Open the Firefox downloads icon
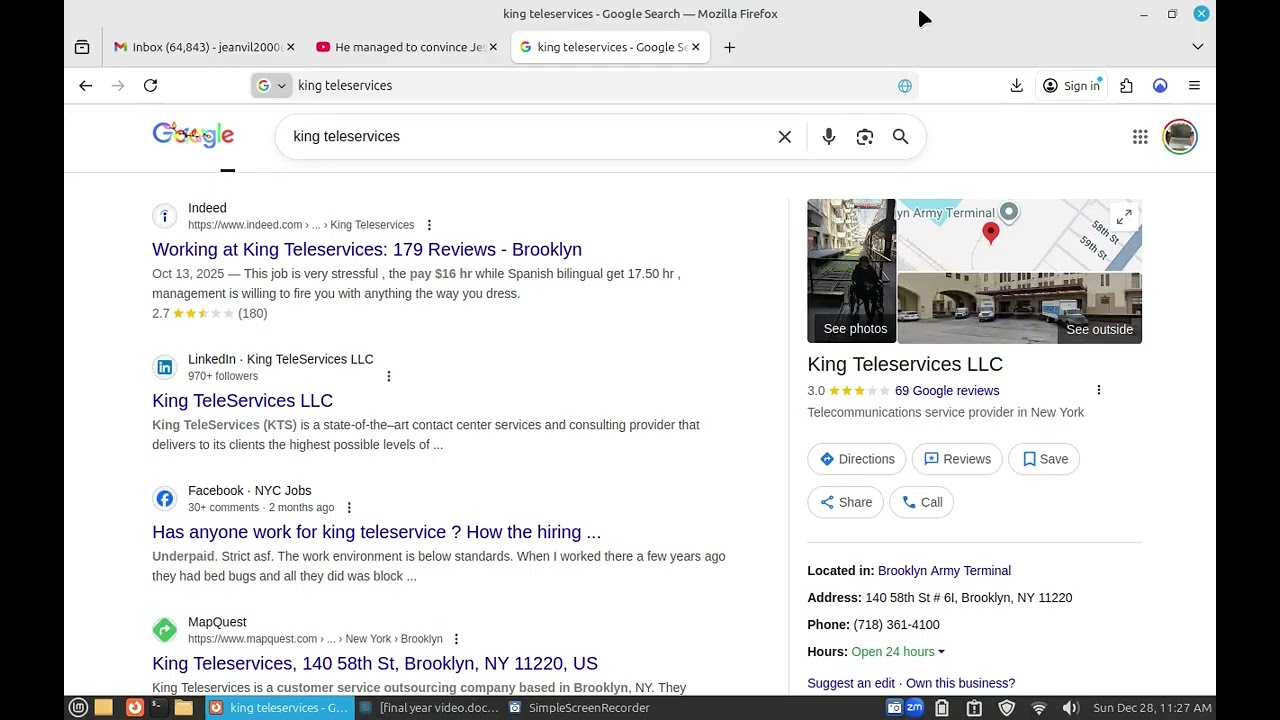1280x720 pixels. tap(1016, 86)
